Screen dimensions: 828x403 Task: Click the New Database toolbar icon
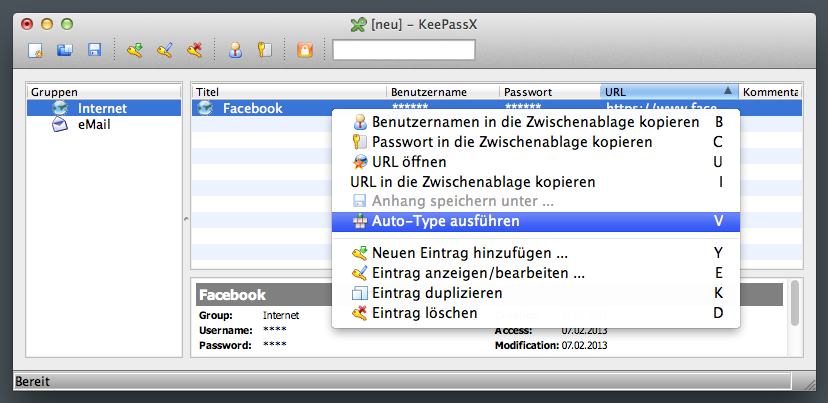(x=35, y=51)
